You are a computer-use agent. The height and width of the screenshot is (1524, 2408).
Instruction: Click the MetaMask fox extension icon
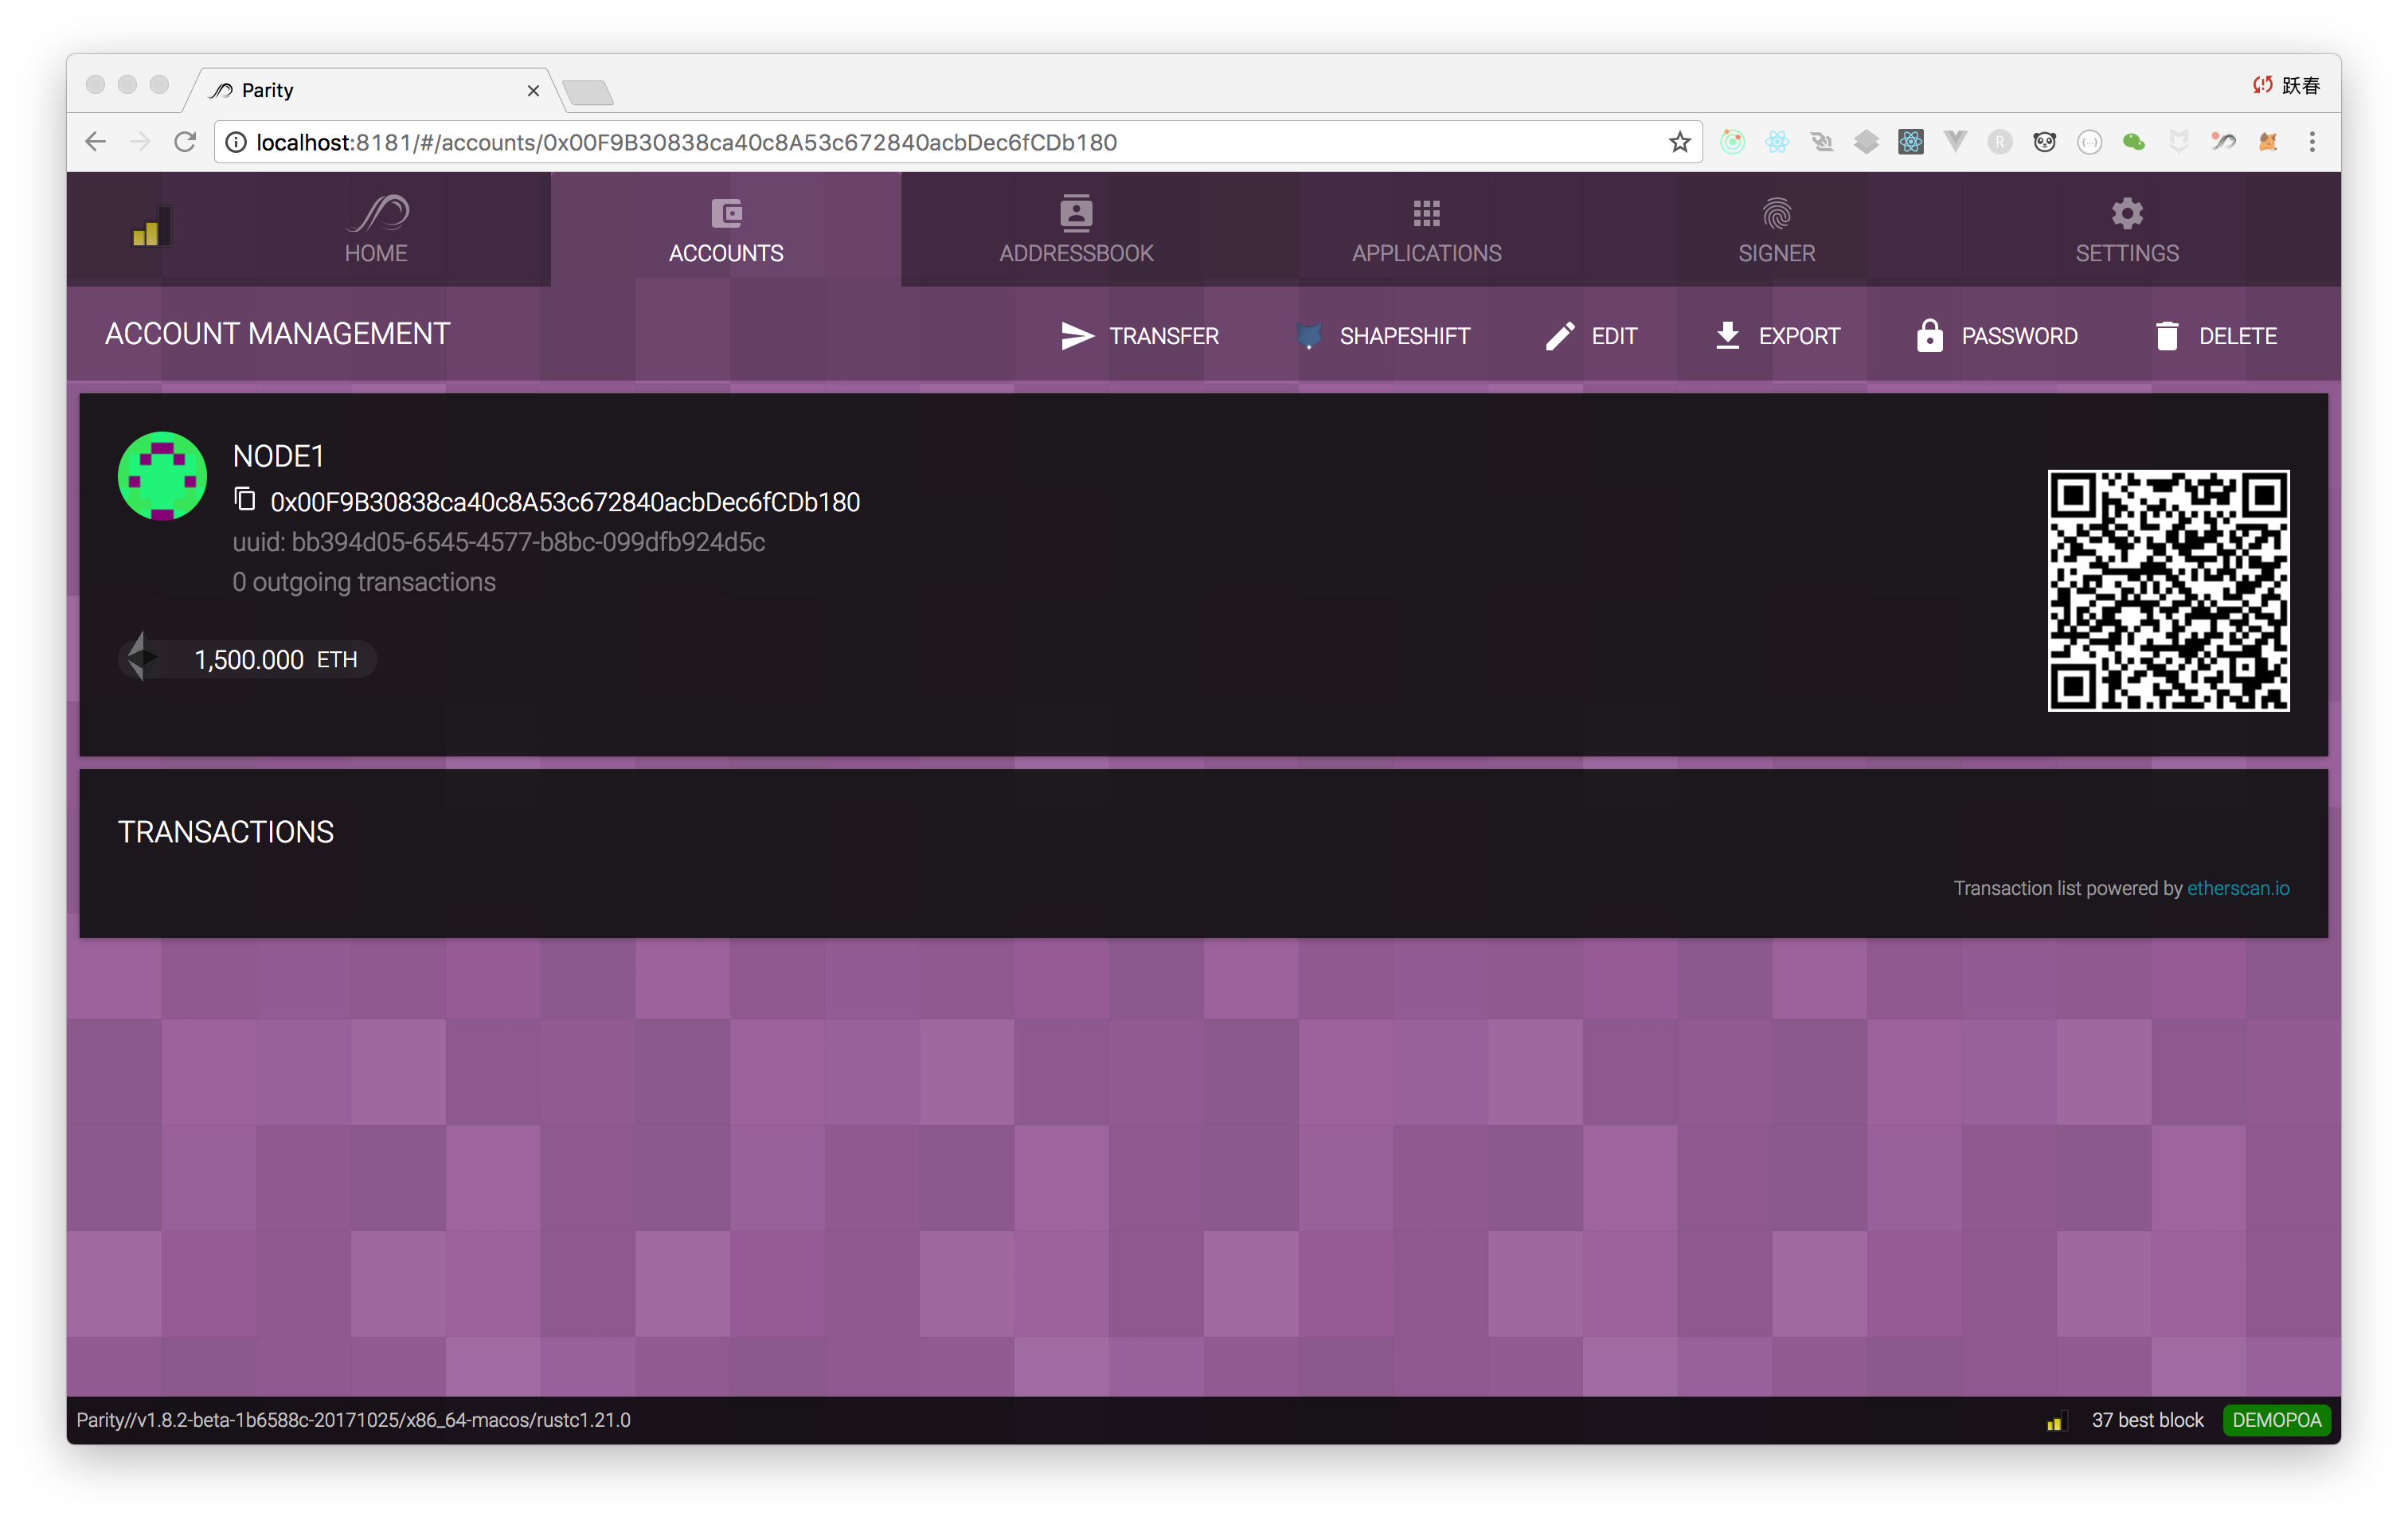2267,142
